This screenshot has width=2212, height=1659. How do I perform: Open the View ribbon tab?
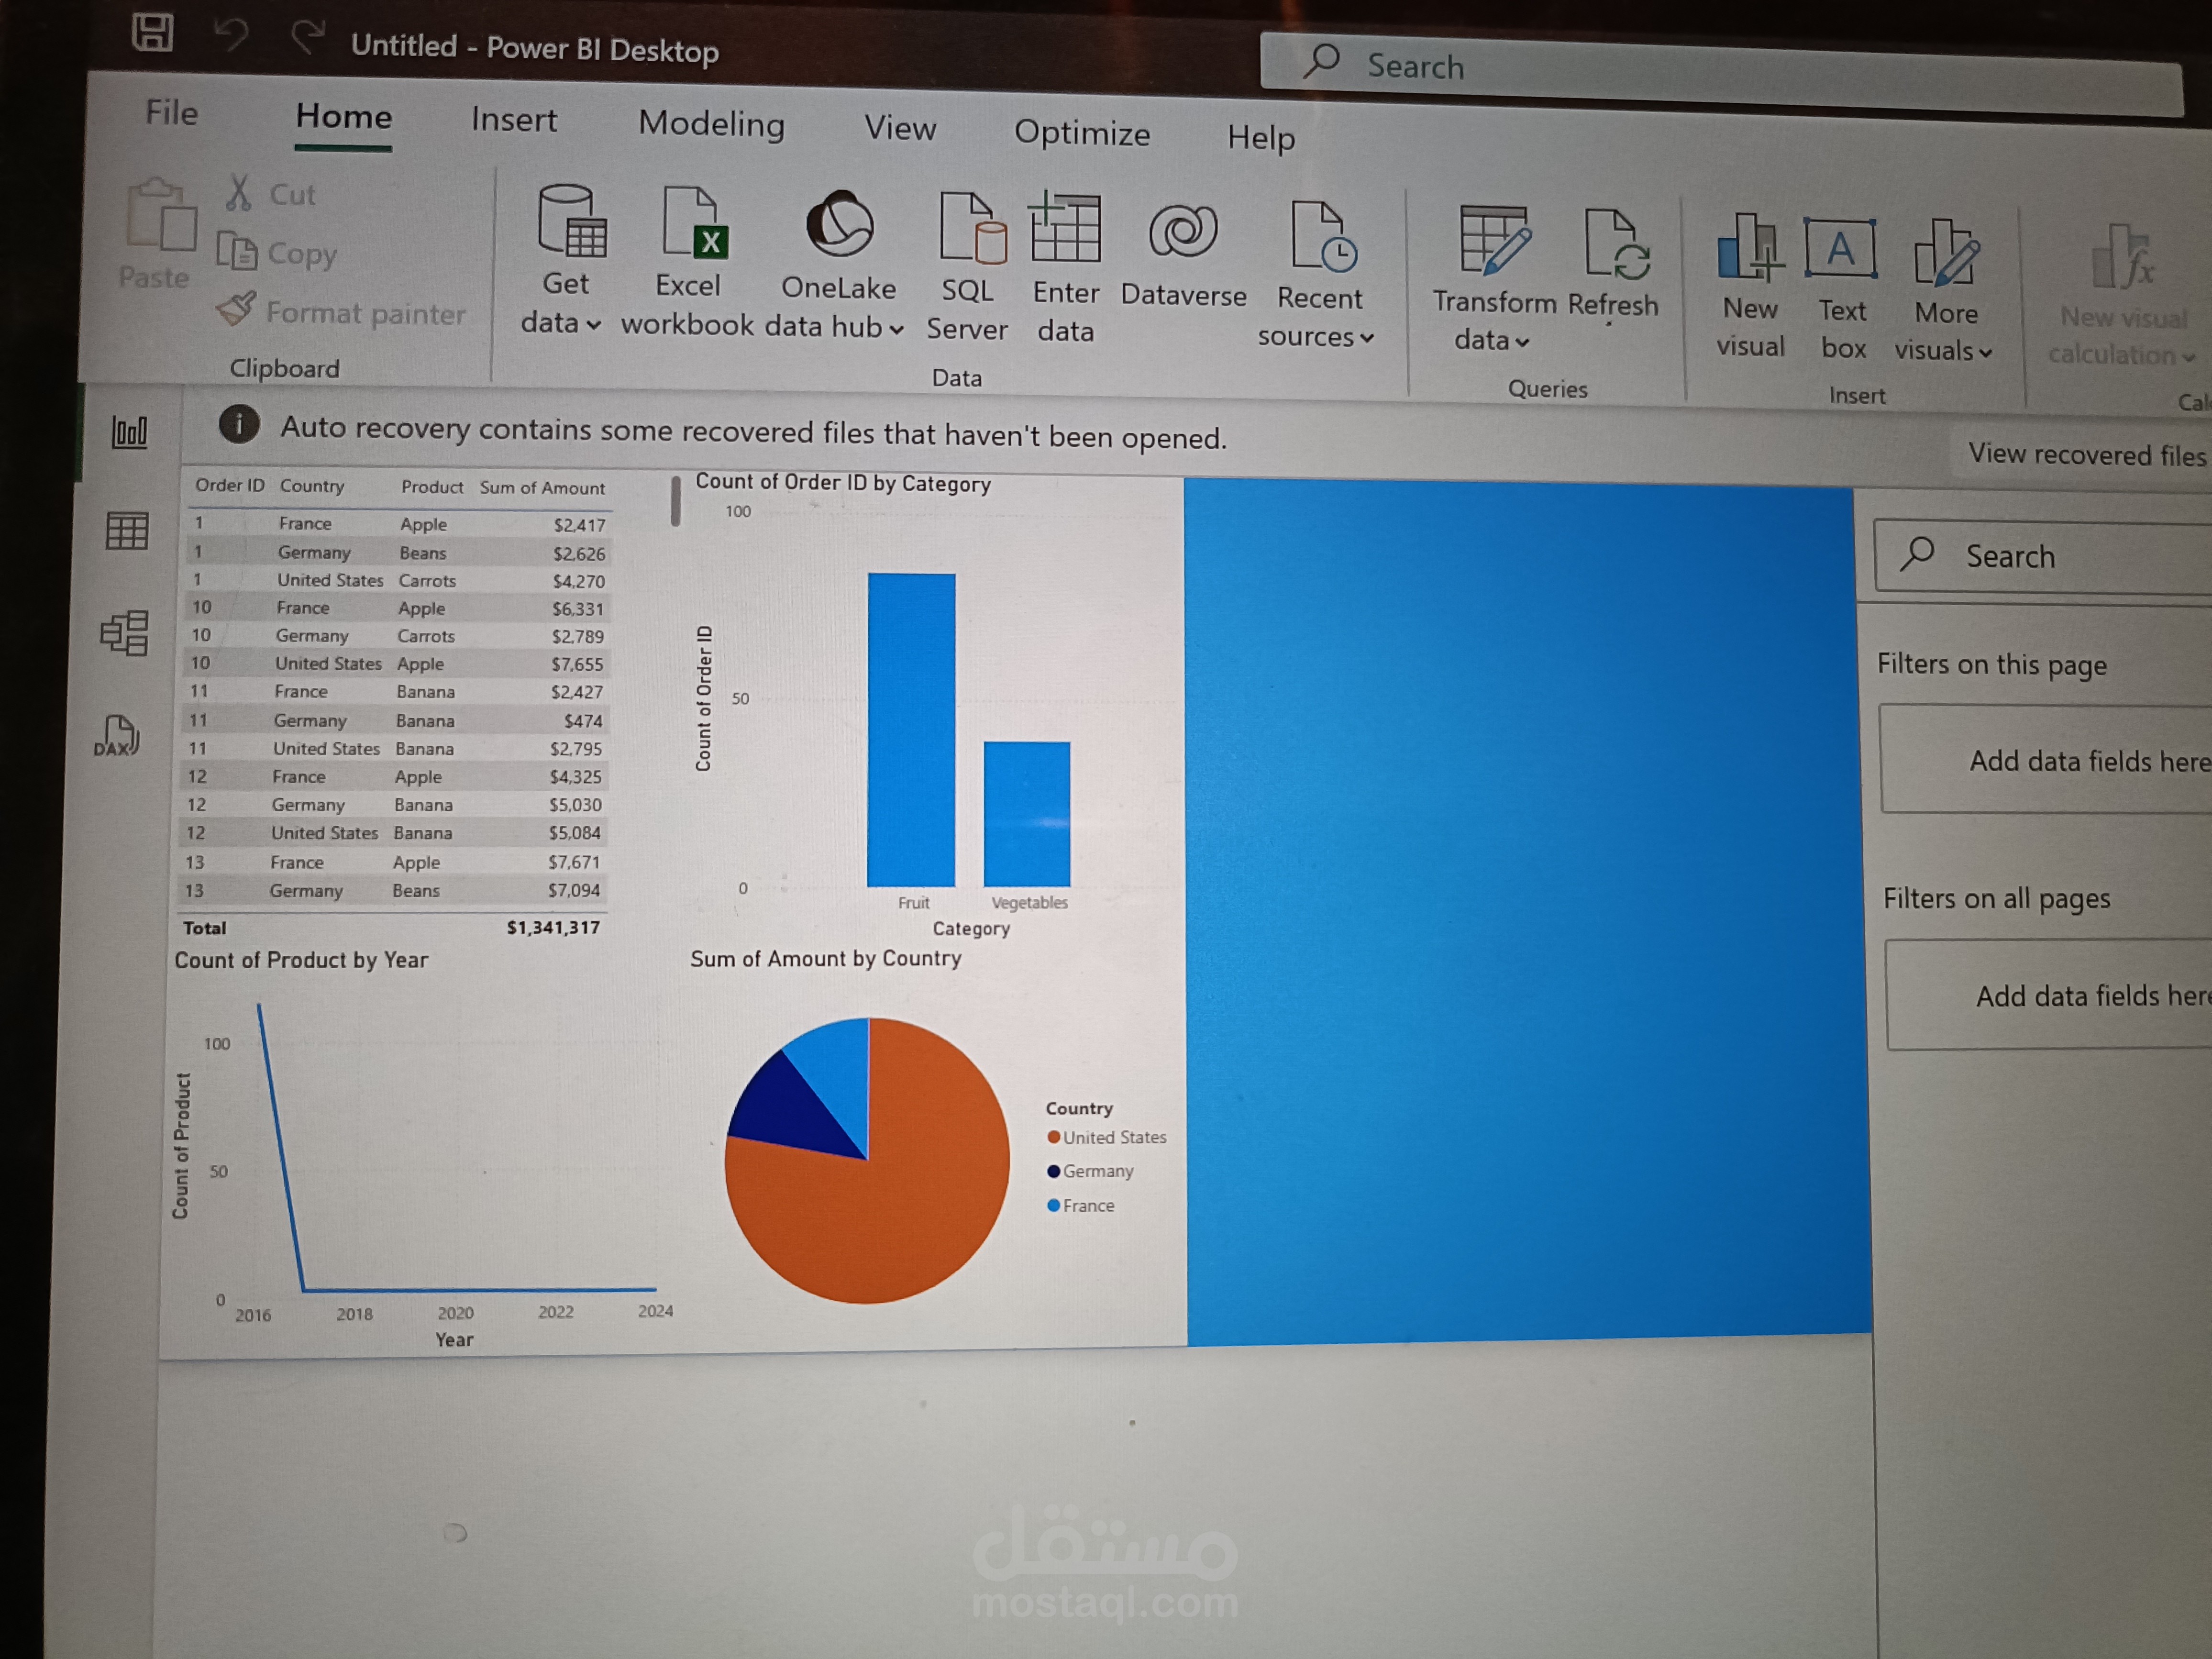coord(900,128)
